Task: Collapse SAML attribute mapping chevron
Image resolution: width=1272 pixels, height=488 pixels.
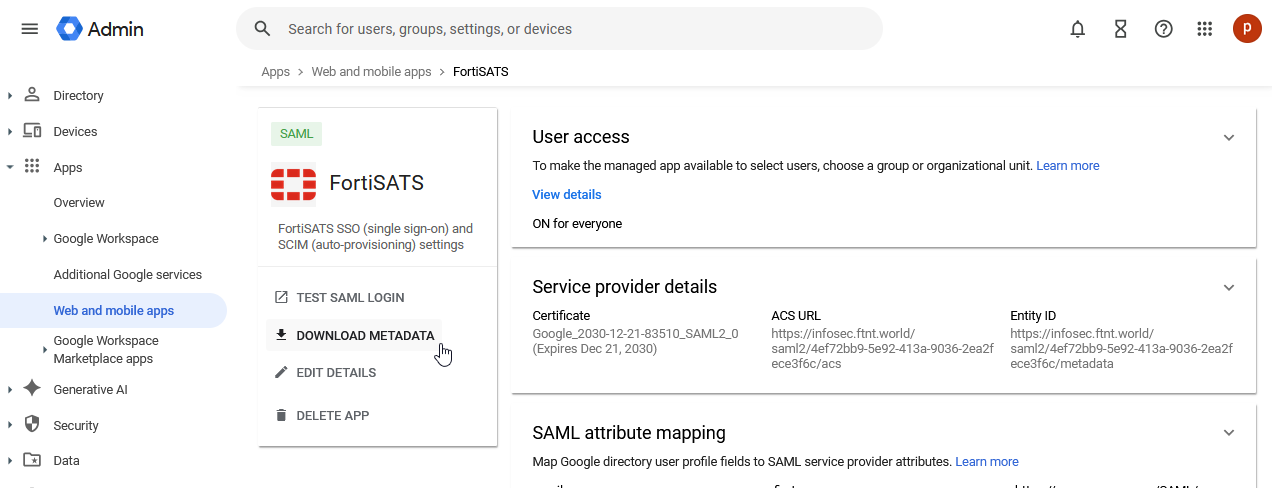Action: coord(1229,433)
